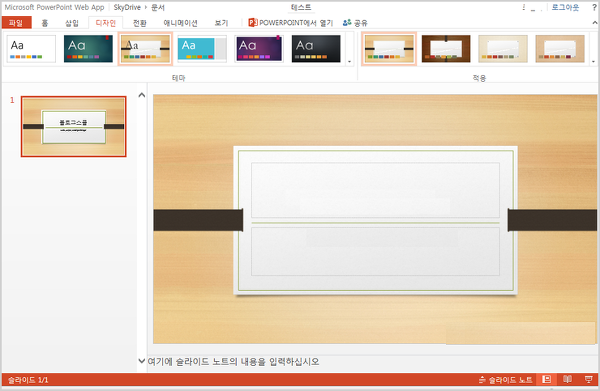Switch to editing view icon
The image size is (600, 391).
click(x=547, y=380)
